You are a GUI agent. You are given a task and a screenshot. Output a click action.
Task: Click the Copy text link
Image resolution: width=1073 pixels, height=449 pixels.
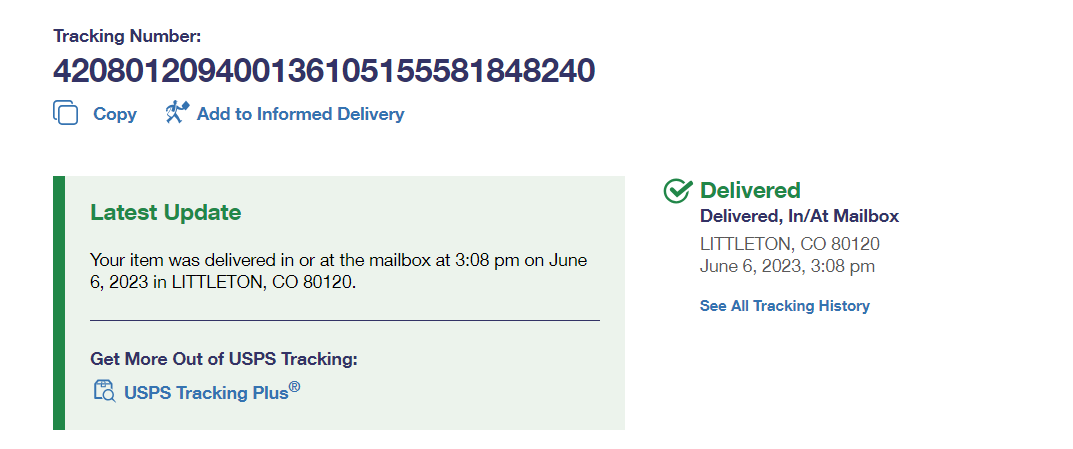click(114, 114)
